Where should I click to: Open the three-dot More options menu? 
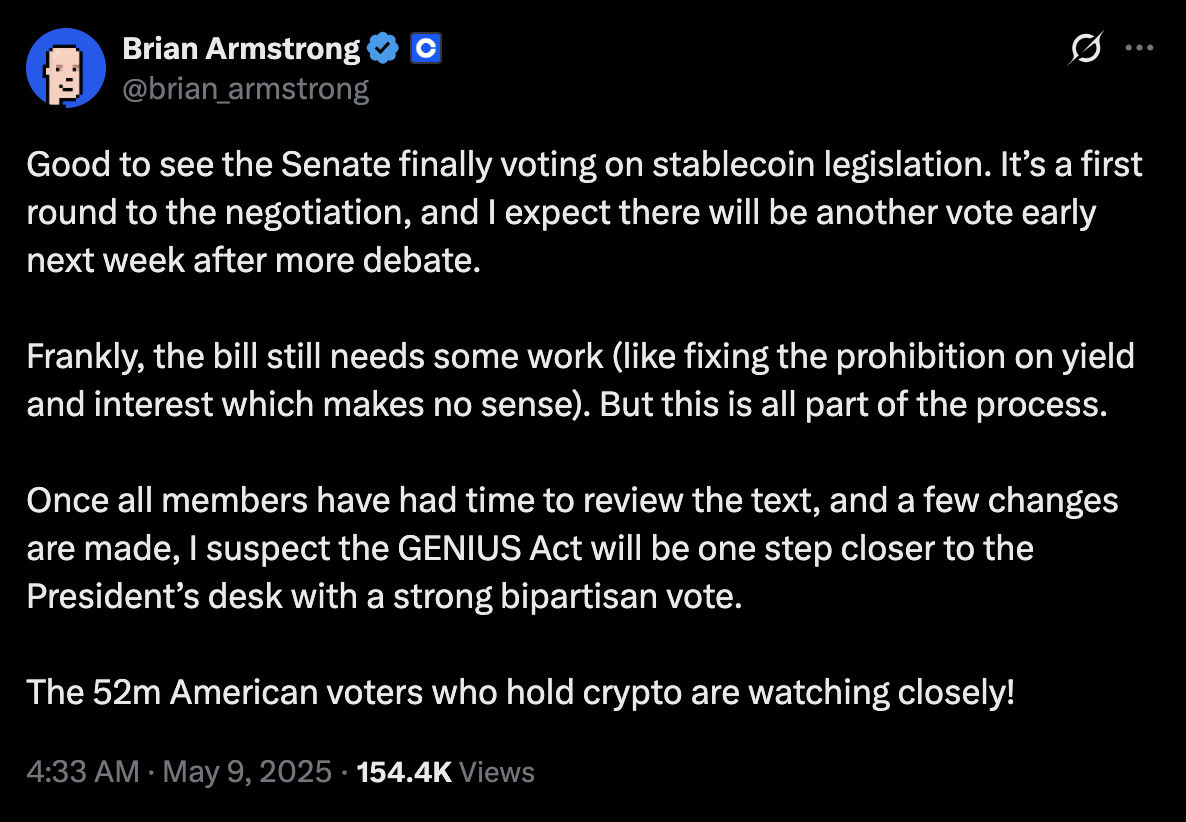1139,48
